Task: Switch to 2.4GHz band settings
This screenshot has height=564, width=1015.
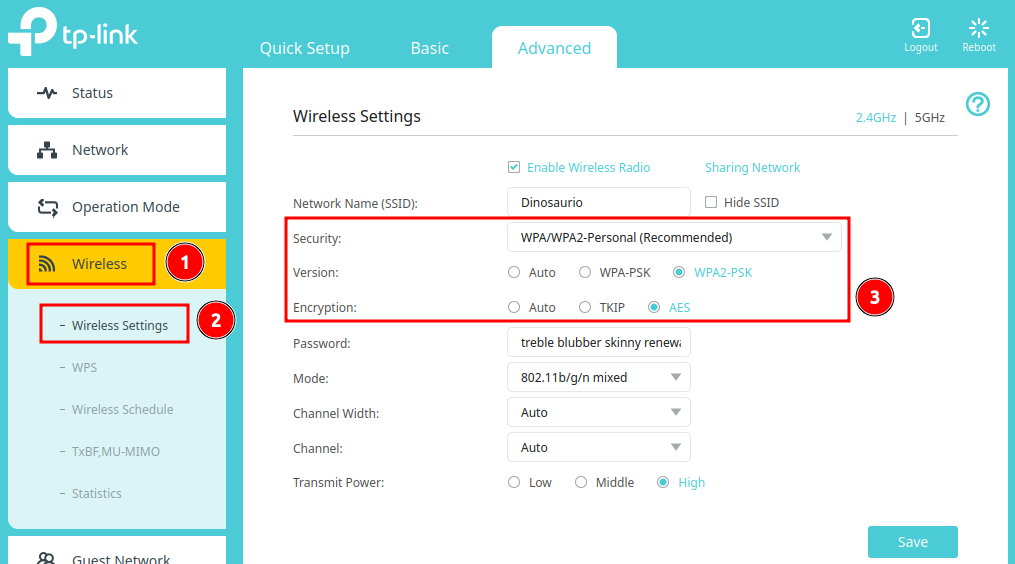Action: 876,117
